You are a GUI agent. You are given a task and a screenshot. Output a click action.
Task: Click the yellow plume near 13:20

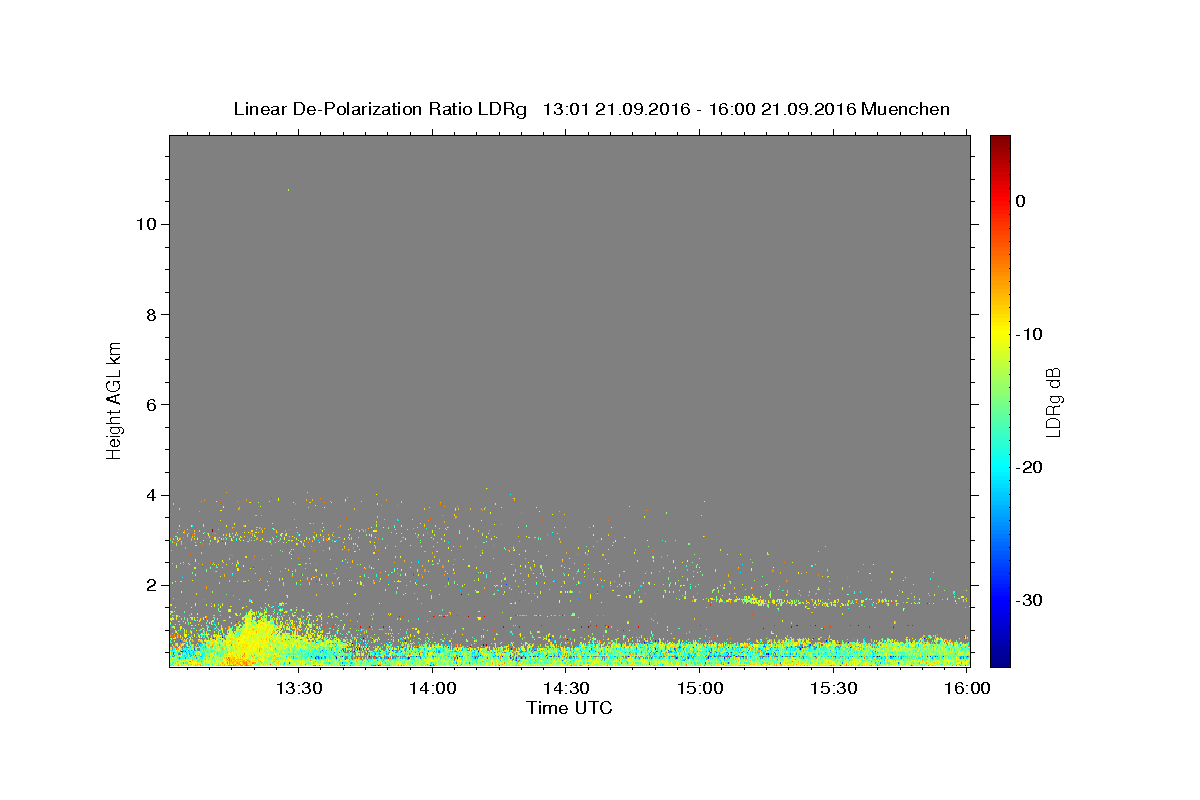tap(252, 638)
